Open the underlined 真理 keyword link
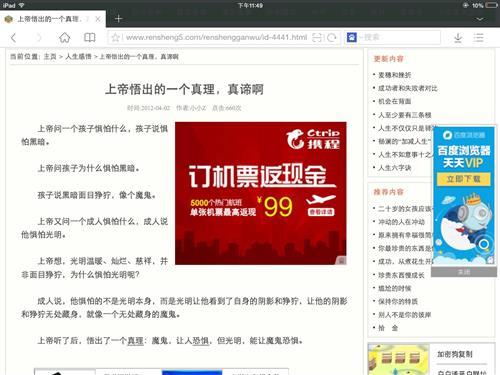500x375 pixels. [135, 341]
